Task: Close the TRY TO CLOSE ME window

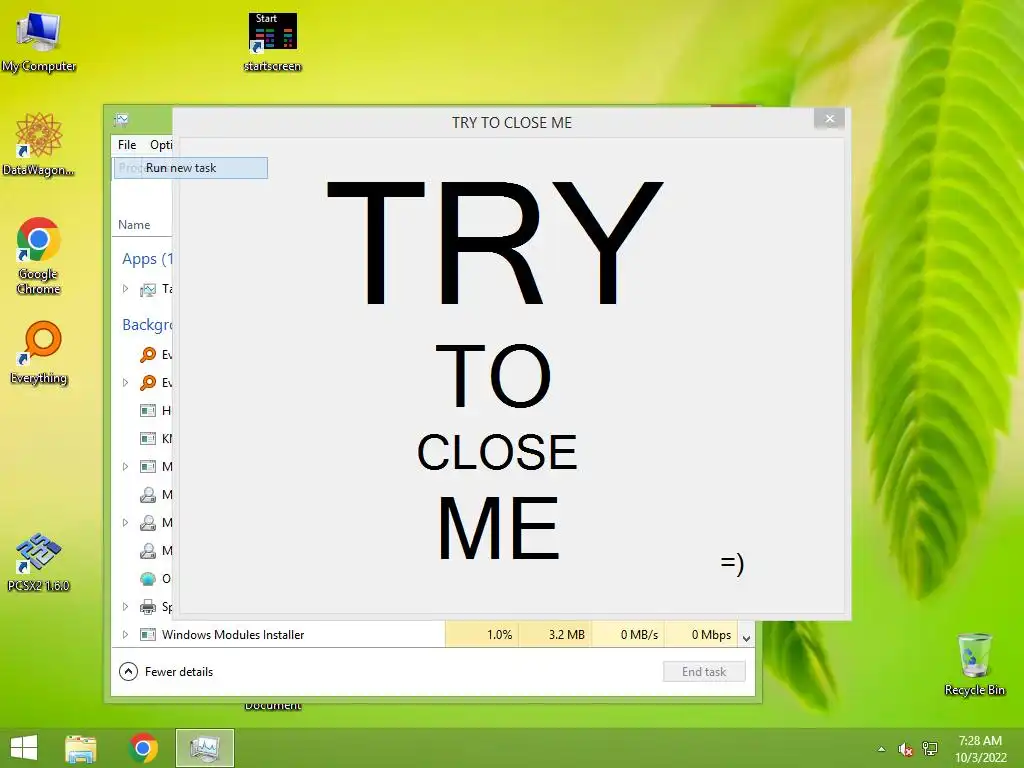Action: pos(829,119)
